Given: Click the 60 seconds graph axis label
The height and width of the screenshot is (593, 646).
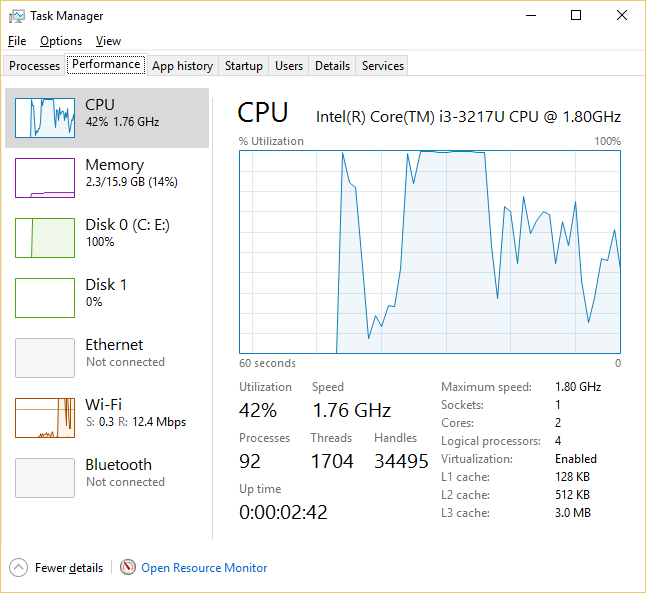Looking at the screenshot, I should [267, 363].
